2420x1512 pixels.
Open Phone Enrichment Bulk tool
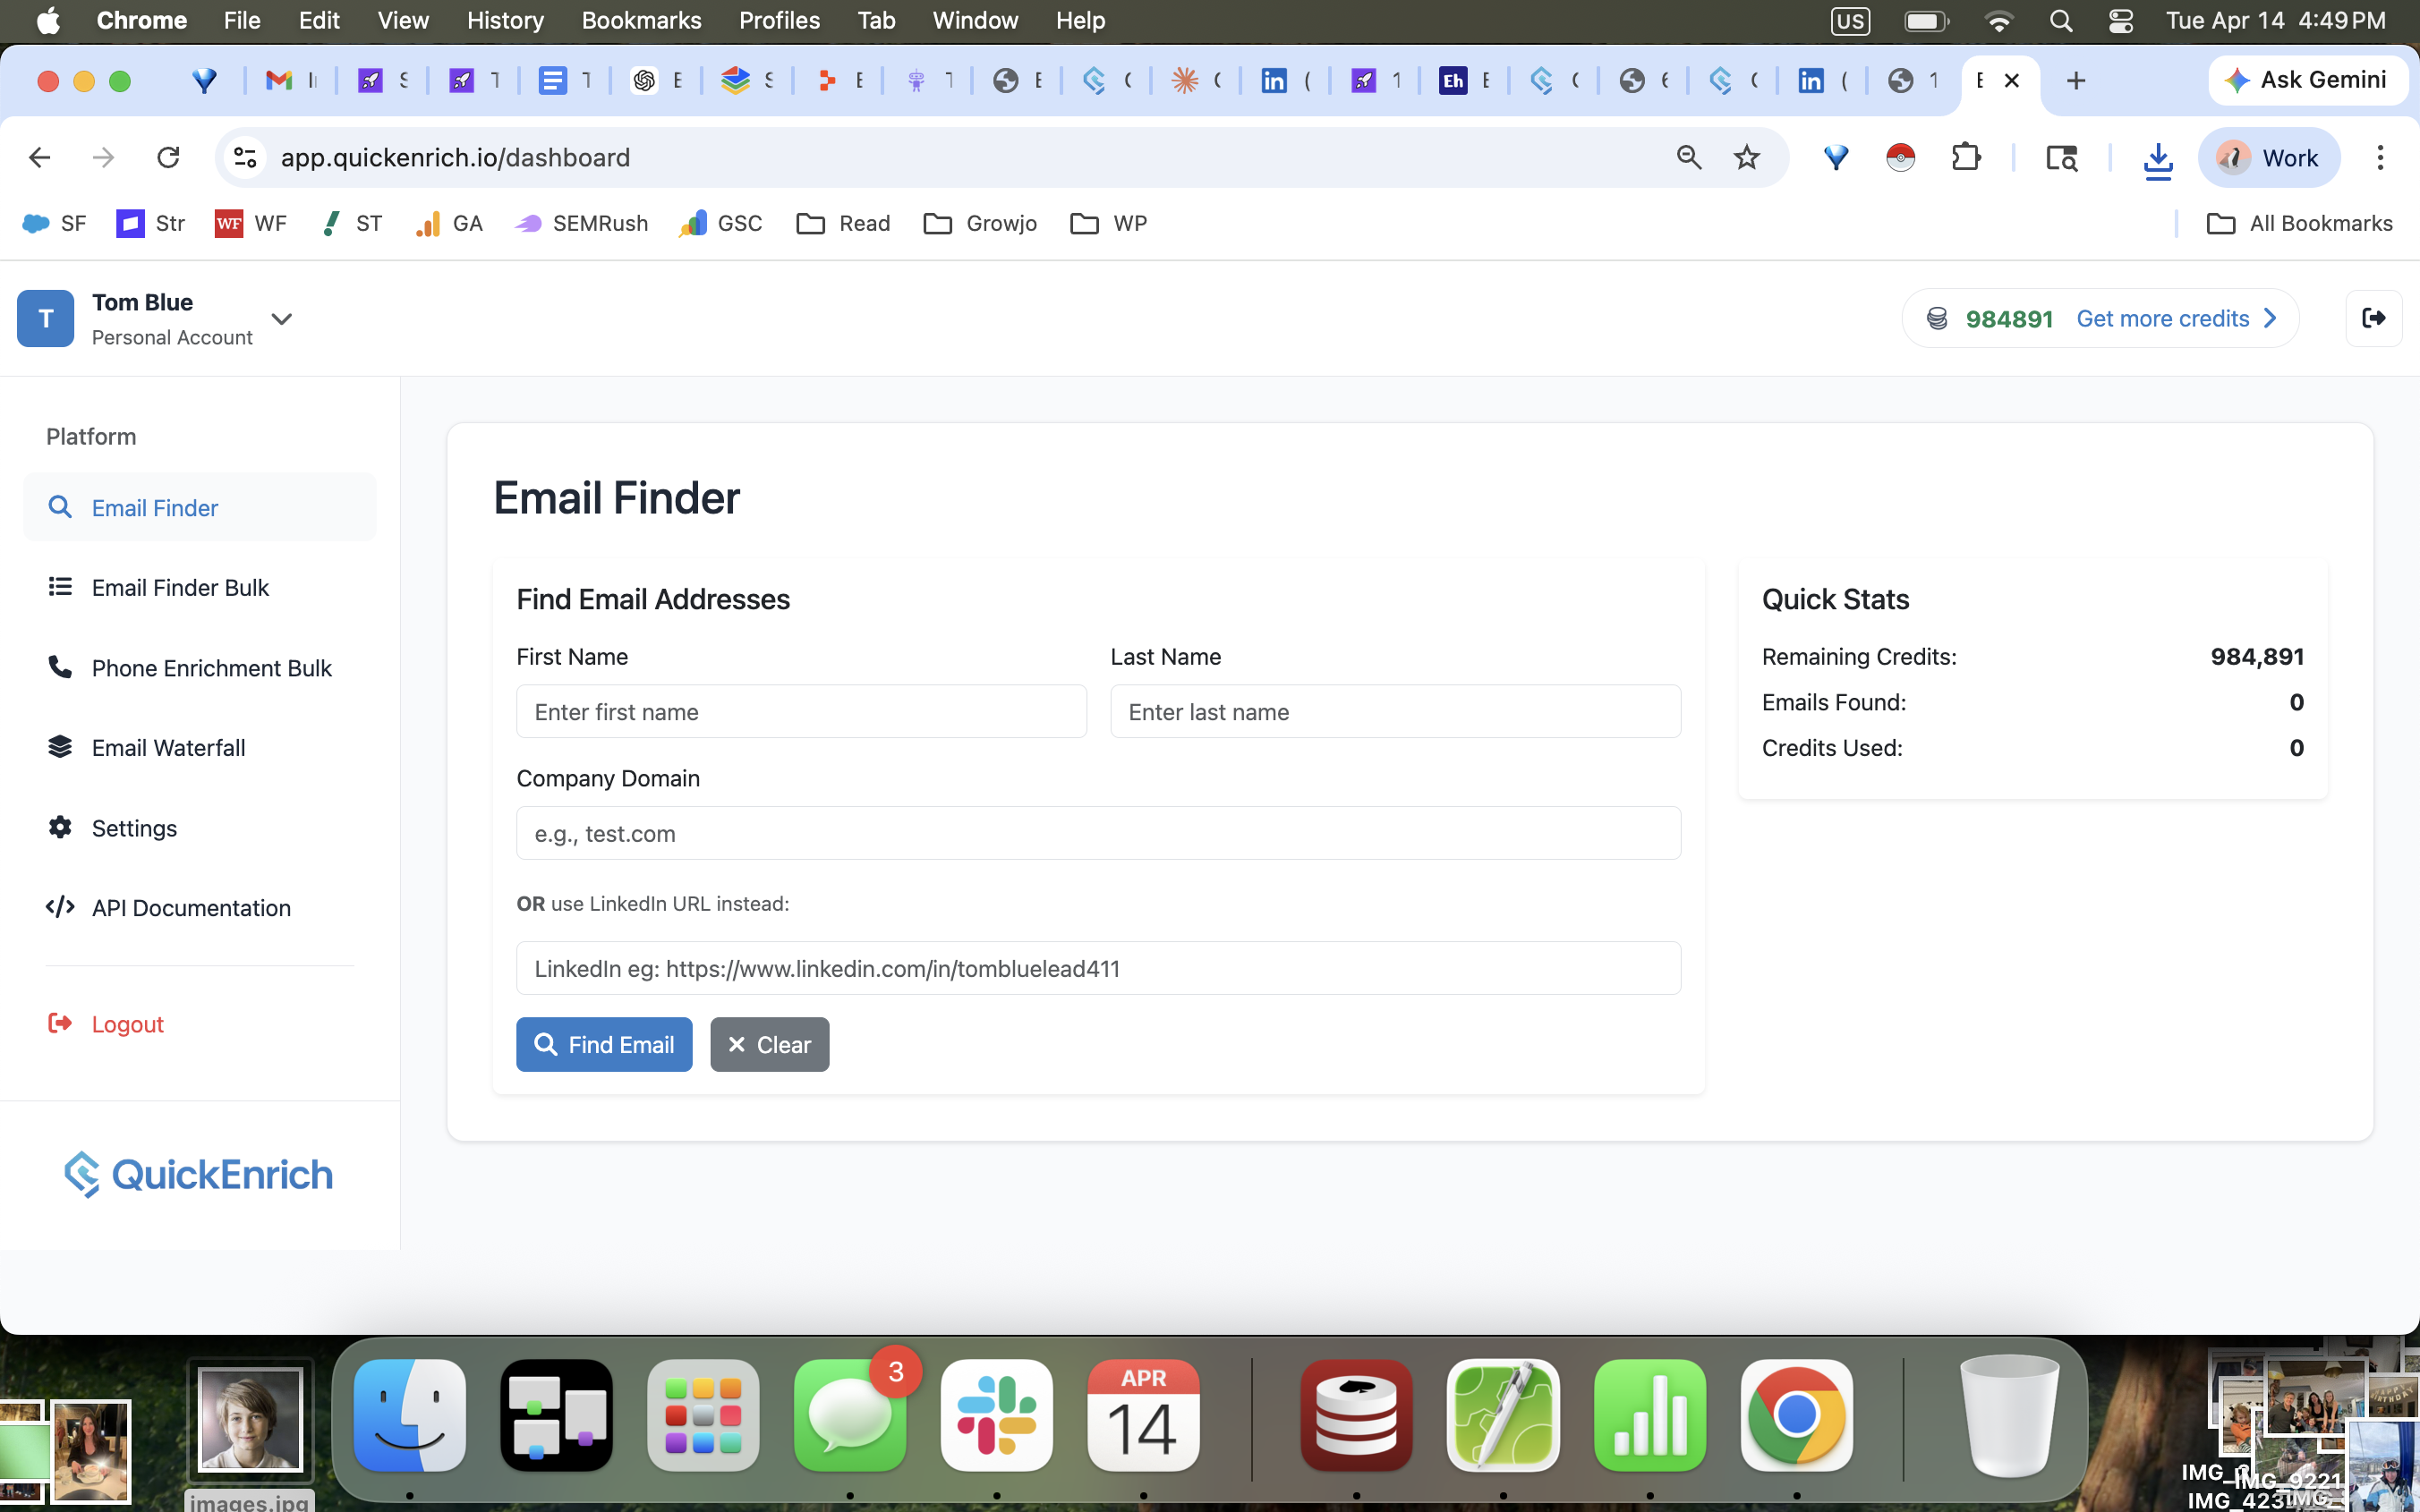(211, 667)
